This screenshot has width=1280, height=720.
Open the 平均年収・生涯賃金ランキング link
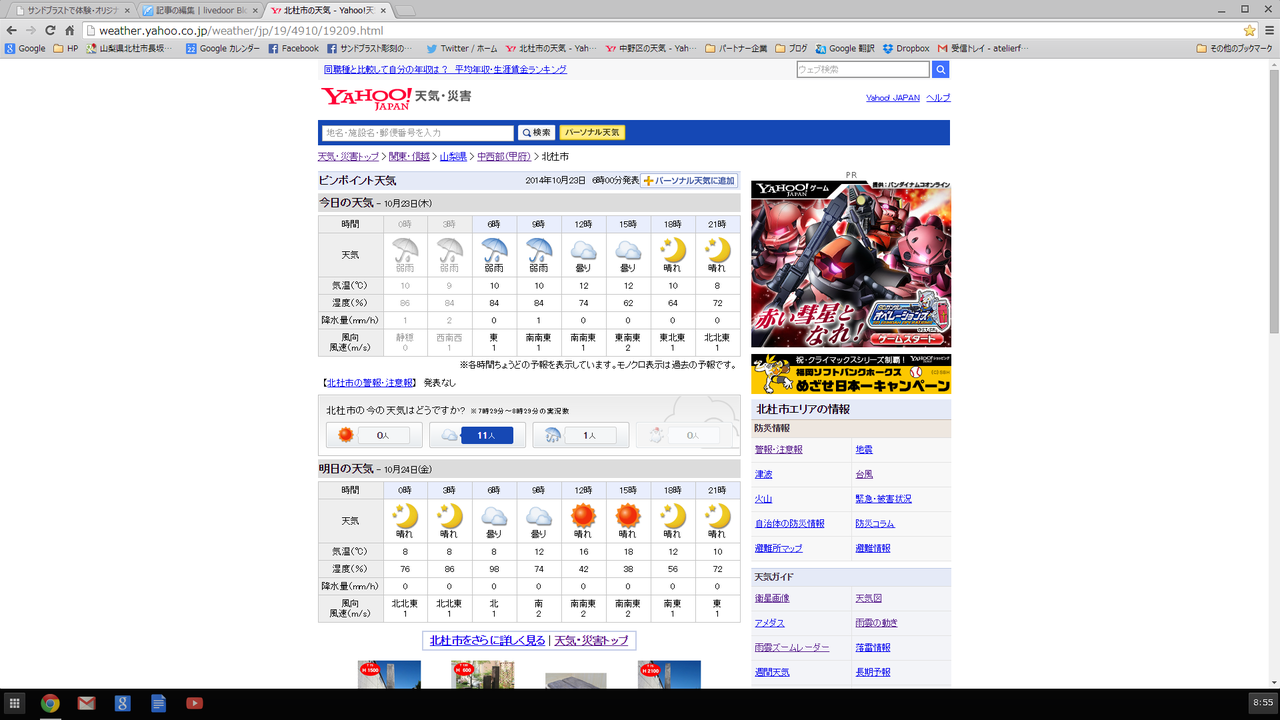tap(510, 70)
